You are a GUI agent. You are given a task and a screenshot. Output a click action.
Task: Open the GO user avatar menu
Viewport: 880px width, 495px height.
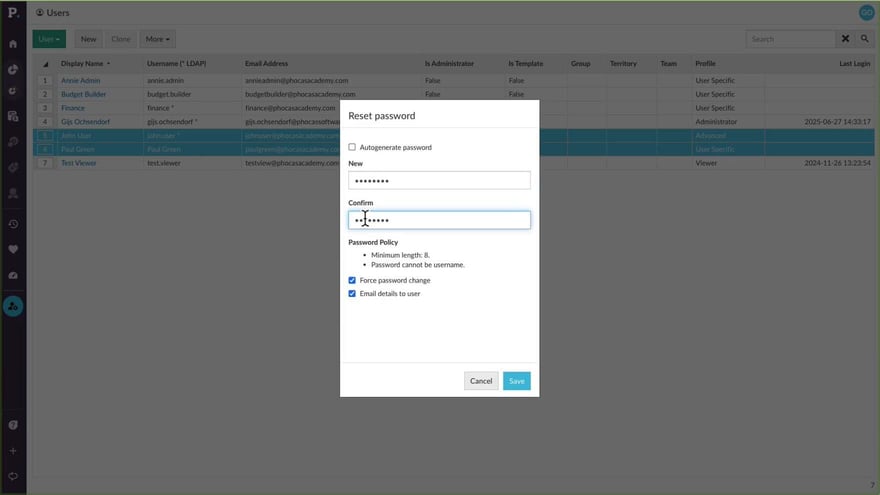[867, 13]
